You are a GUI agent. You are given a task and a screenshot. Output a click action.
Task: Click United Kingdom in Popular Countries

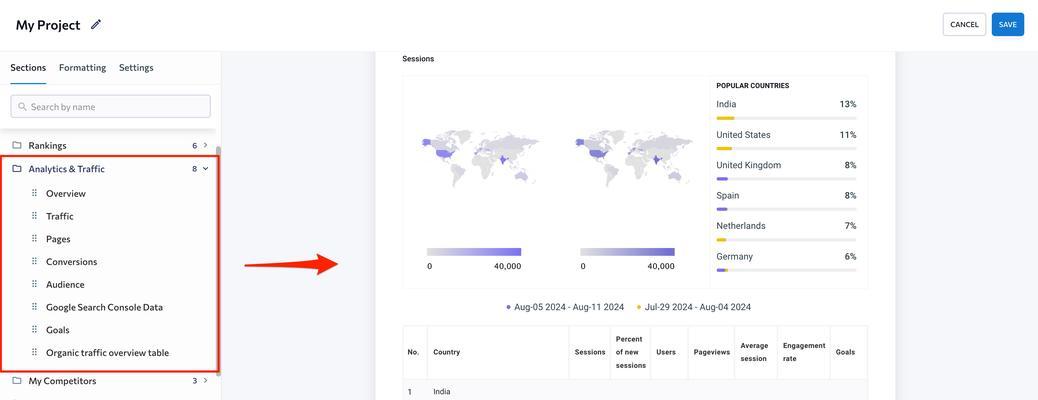pyautogui.click(x=749, y=165)
